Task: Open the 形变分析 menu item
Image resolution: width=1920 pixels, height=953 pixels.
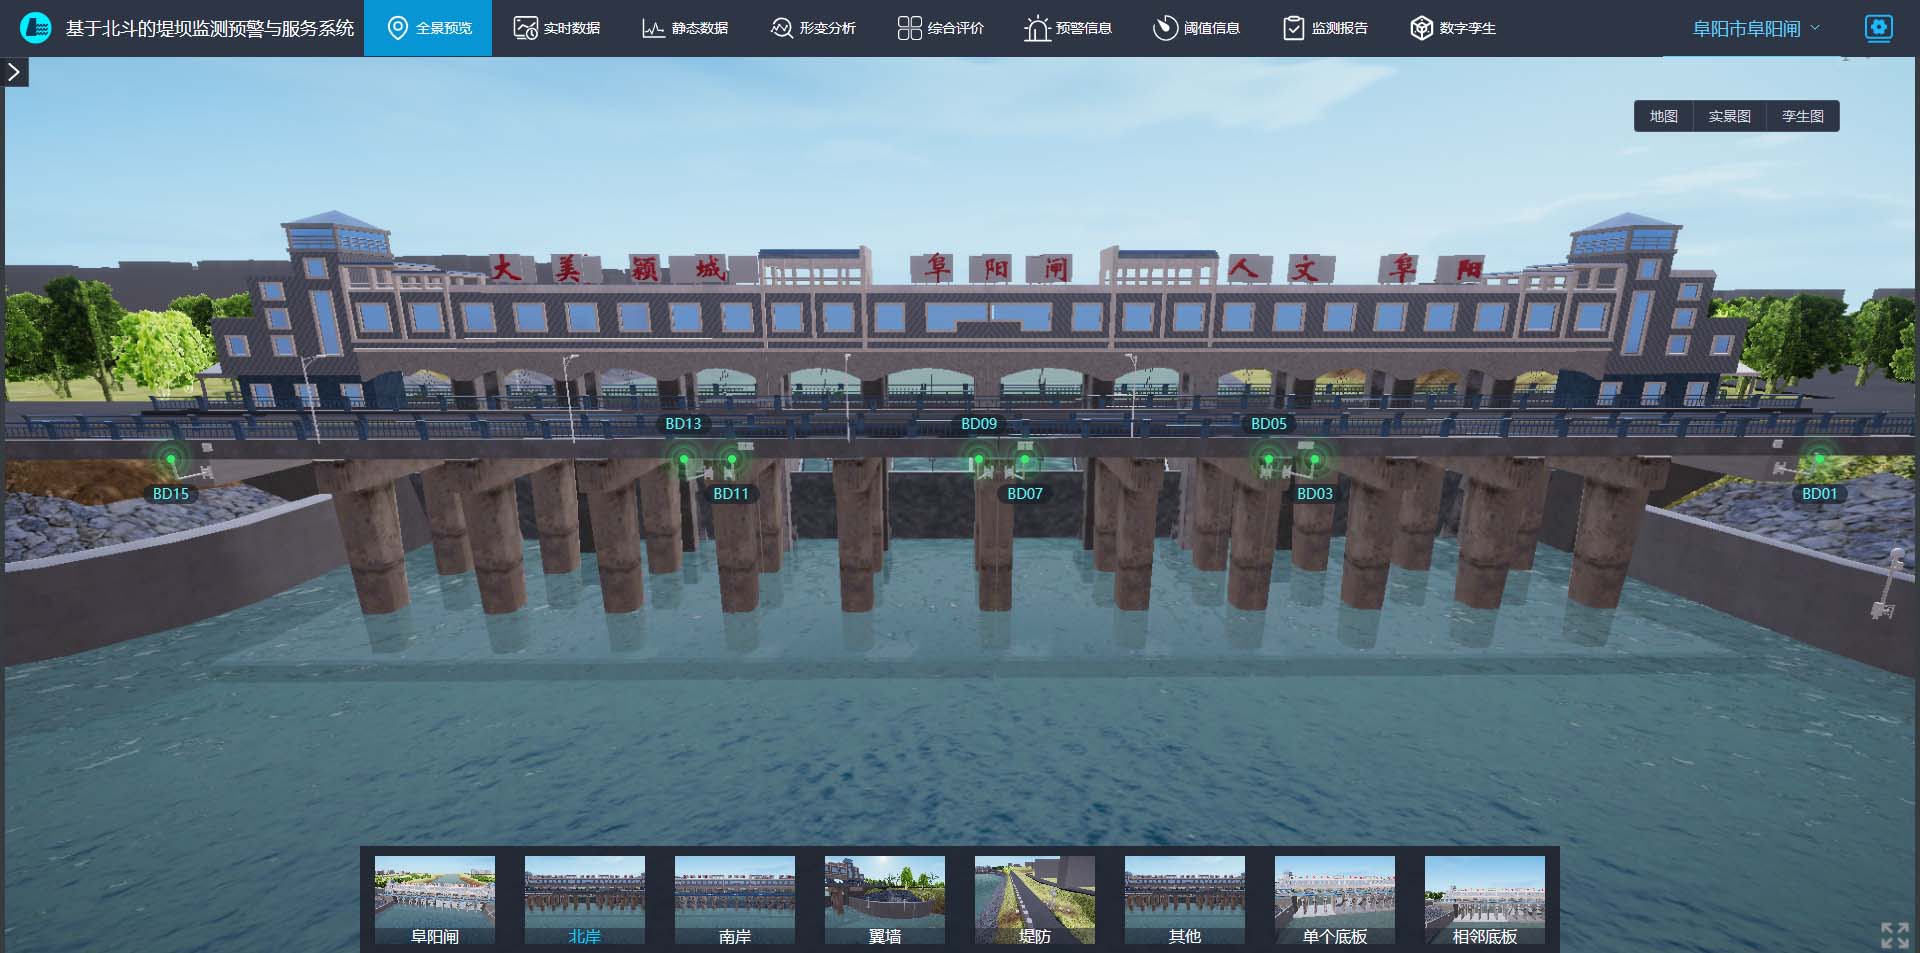Action: click(813, 28)
